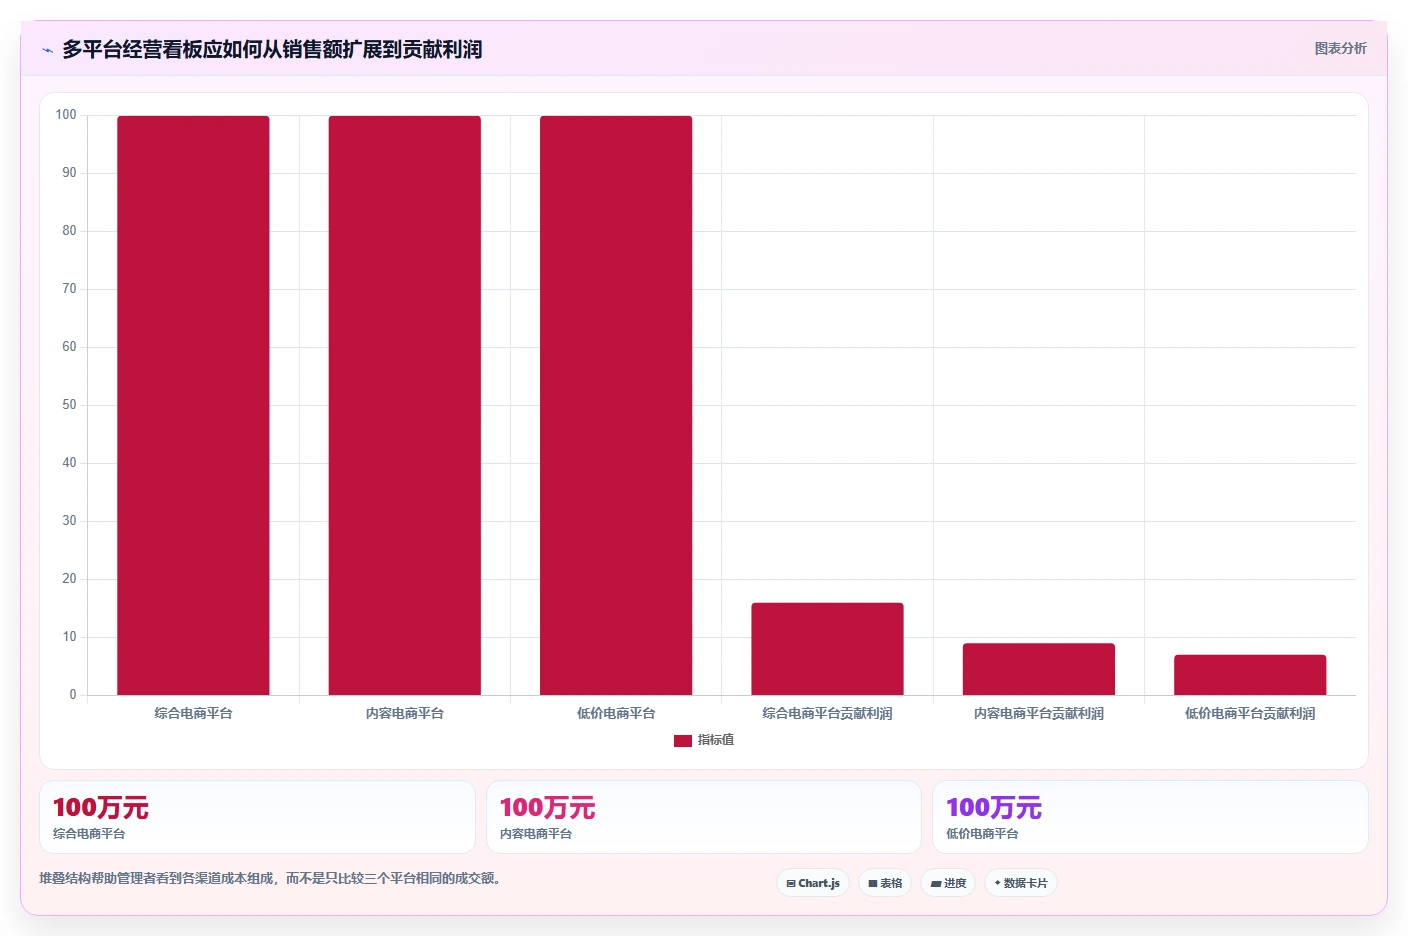Open the 低价电商平台 100万元 data card

coord(1150,817)
